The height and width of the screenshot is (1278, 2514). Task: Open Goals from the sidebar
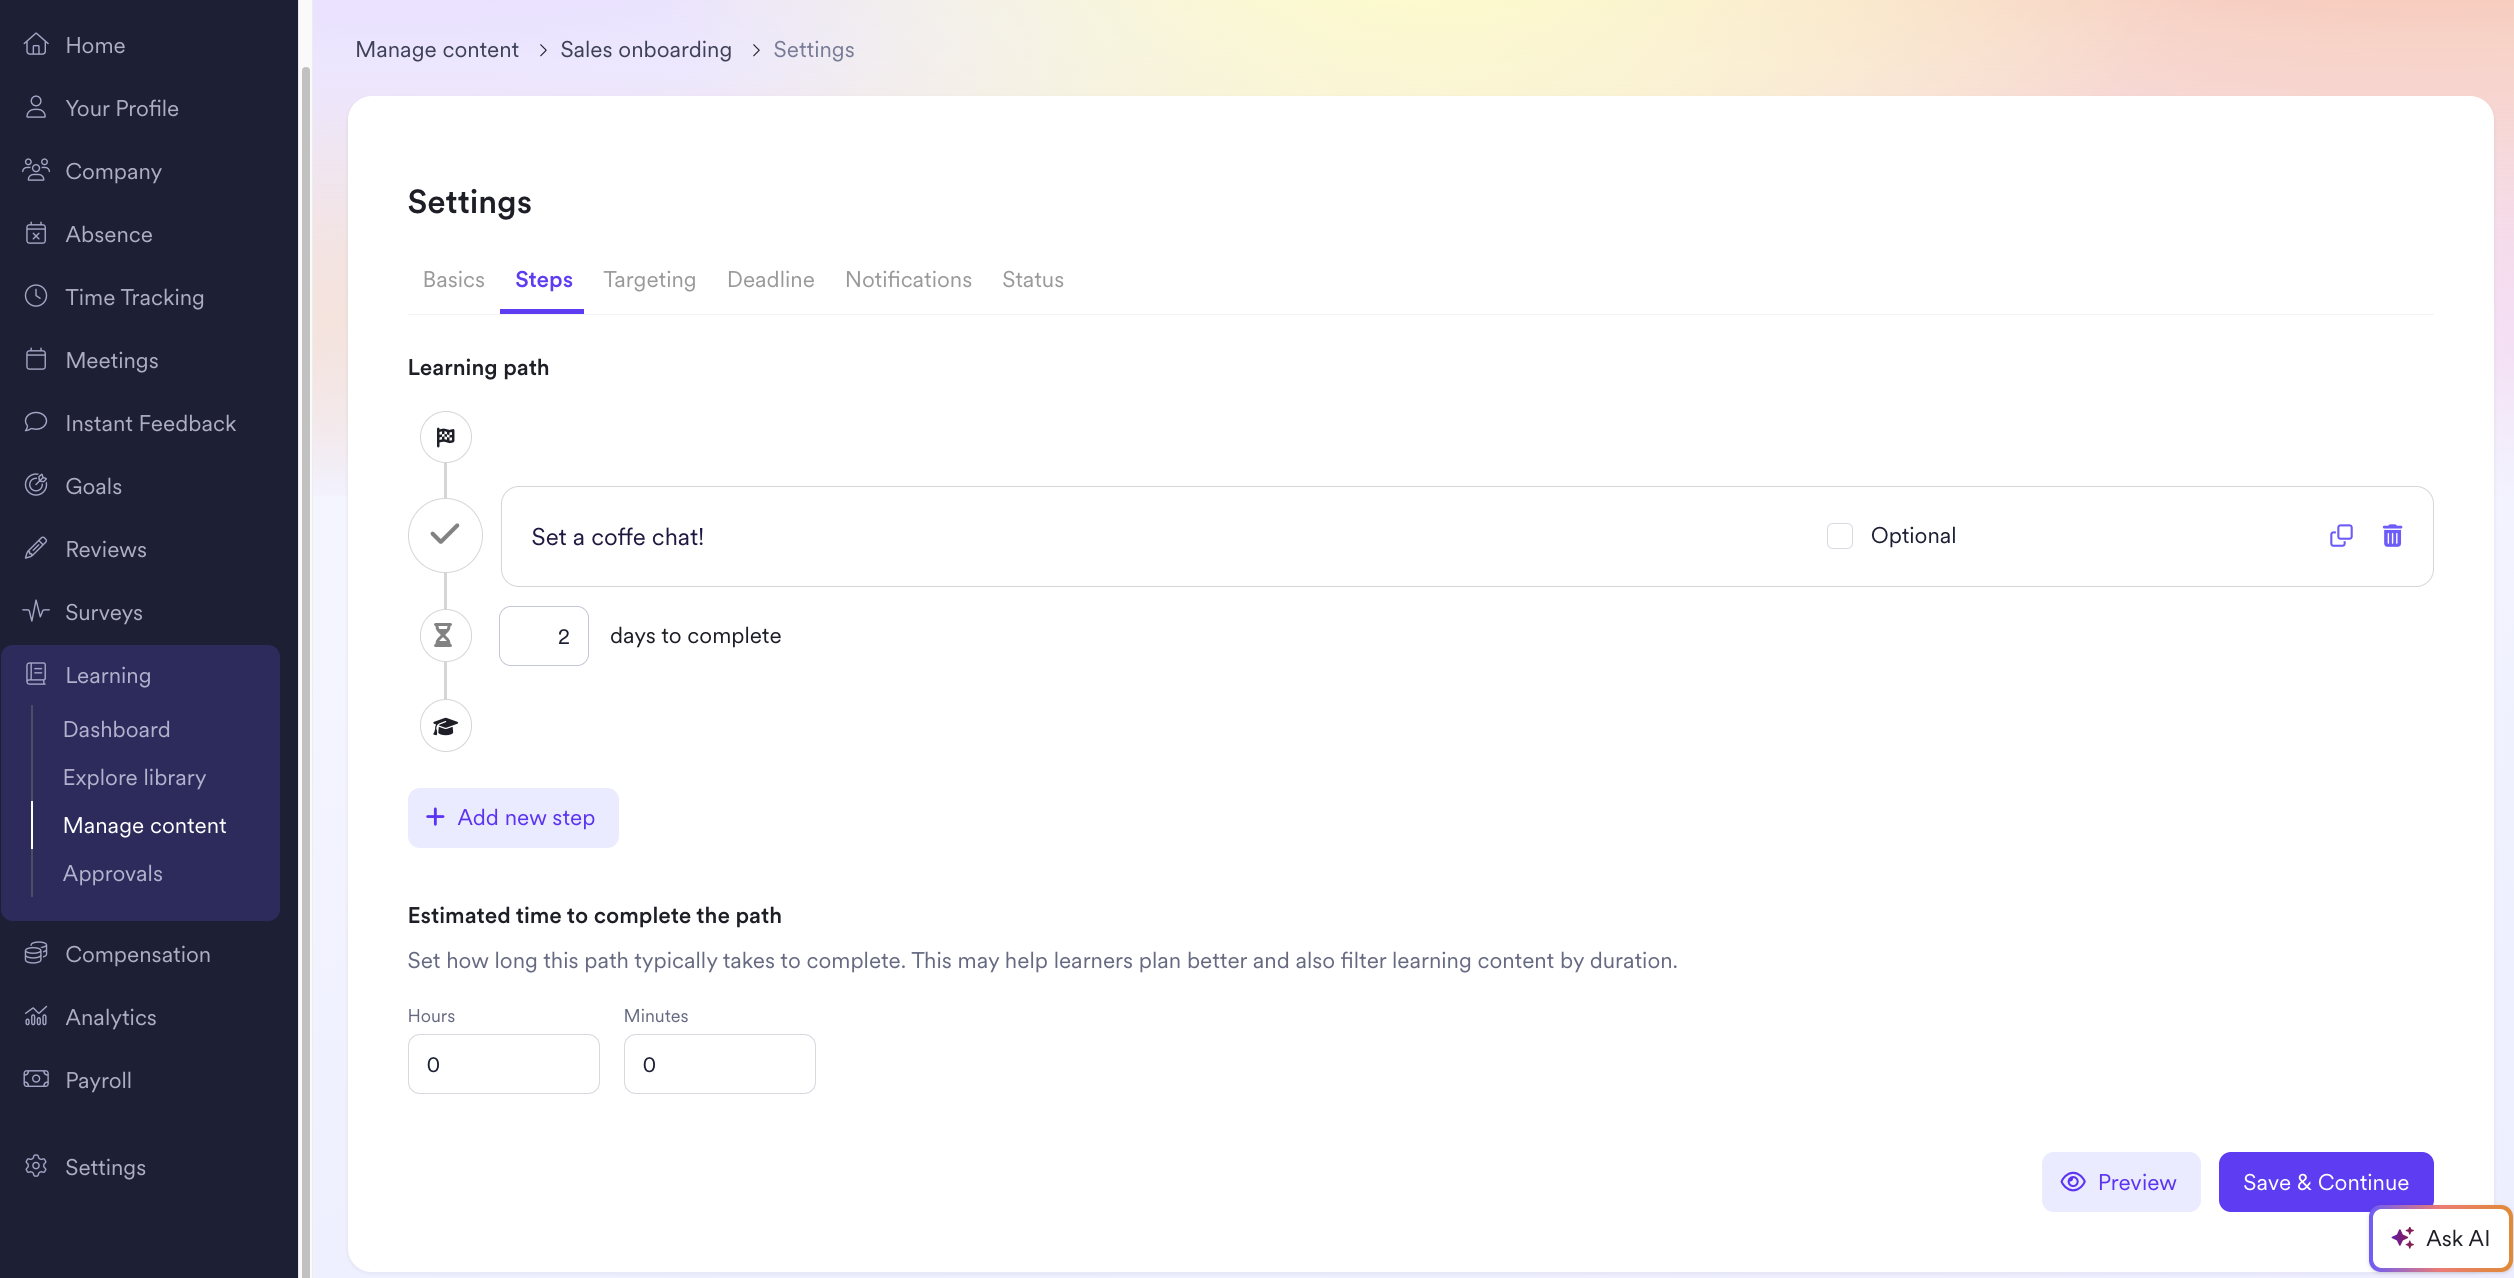(x=93, y=486)
